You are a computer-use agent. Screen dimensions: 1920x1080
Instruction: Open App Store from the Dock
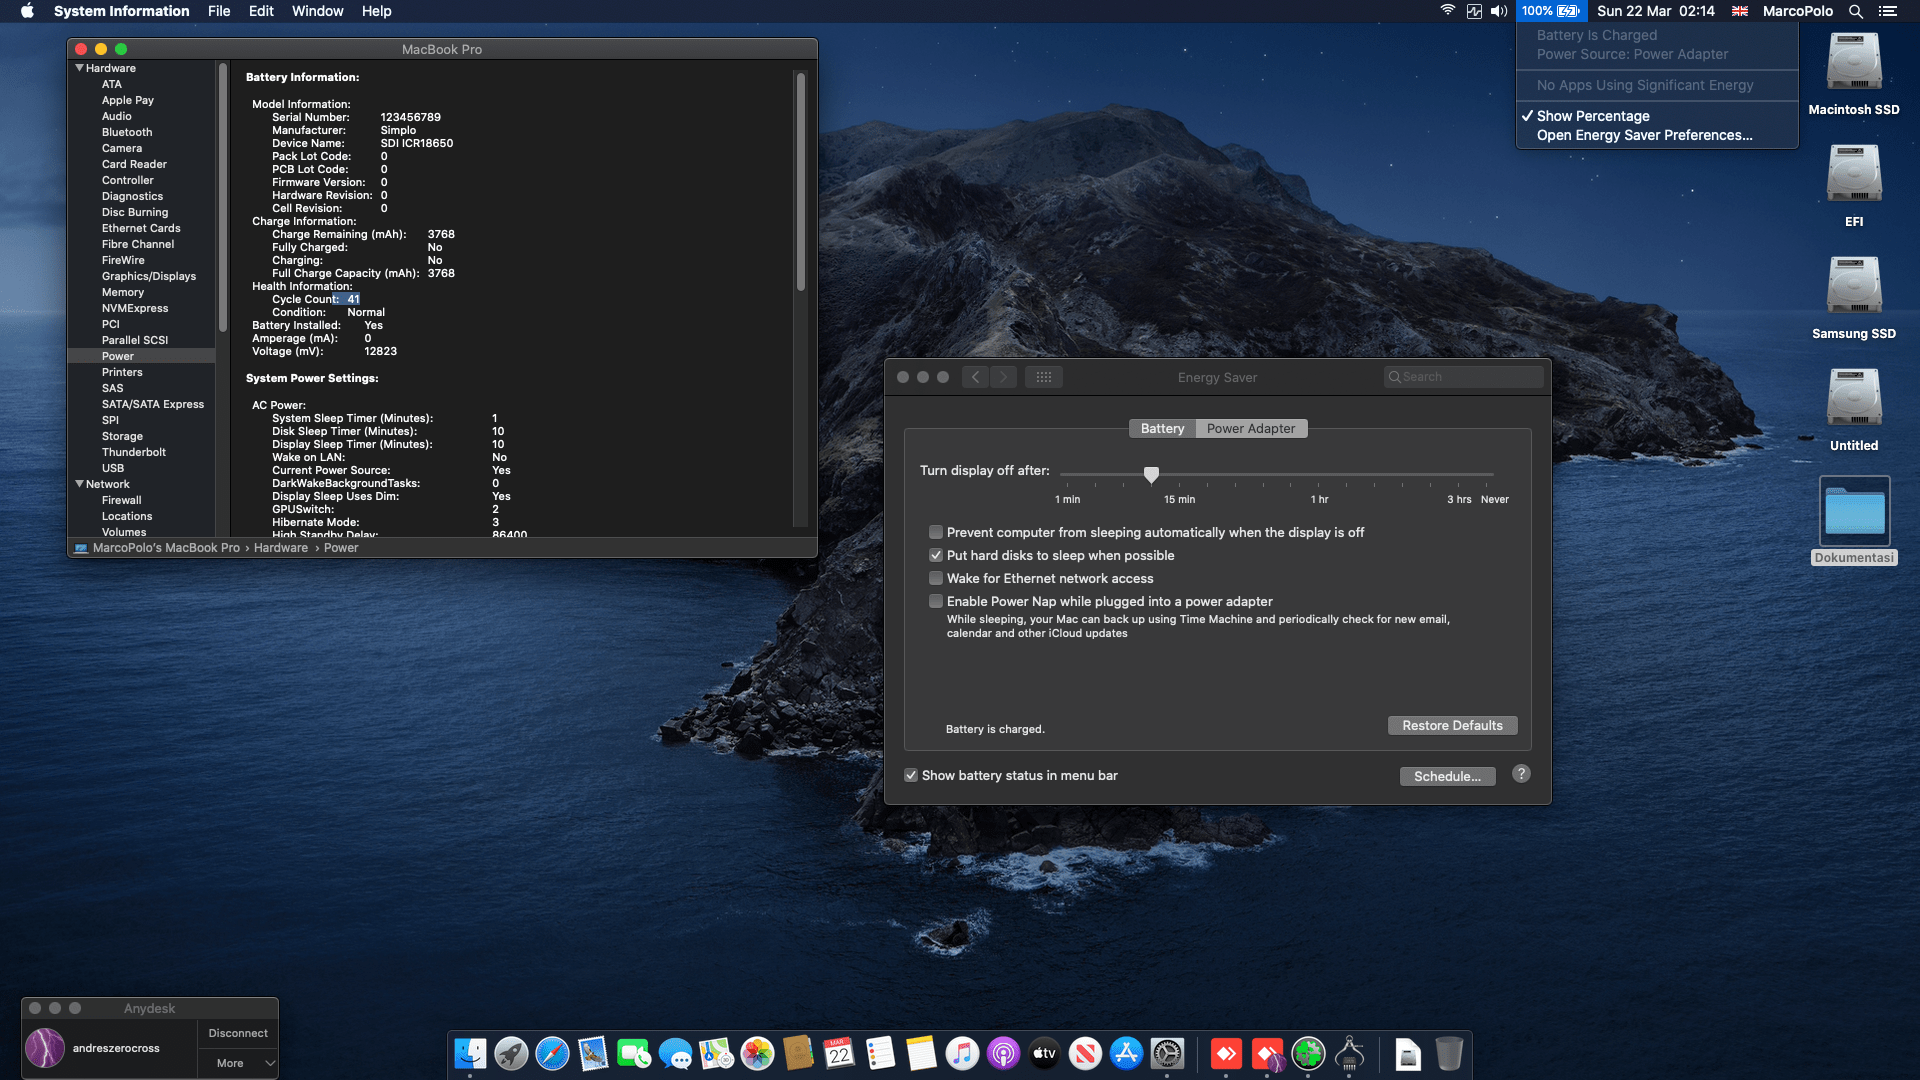[x=1126, y=1053]
